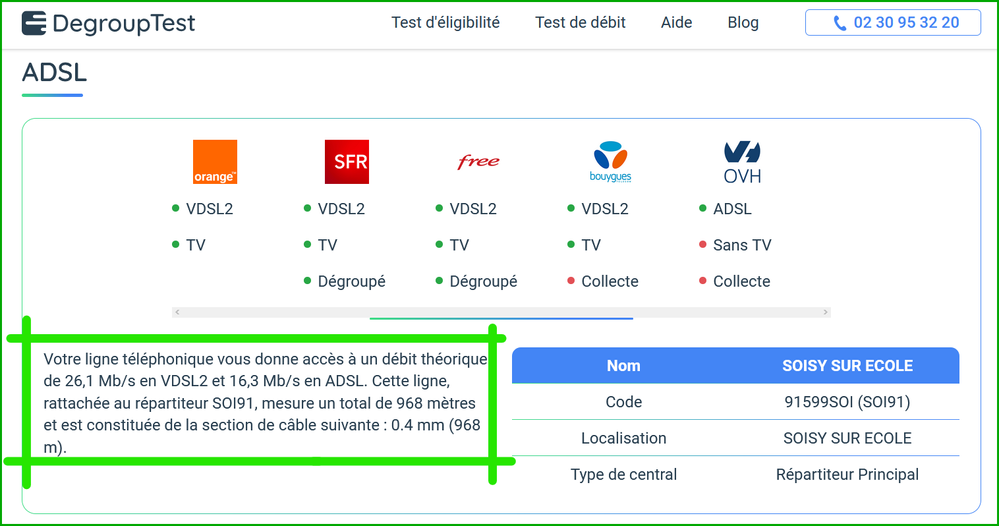Screen dimensions: 999x526
Task: Open the Test de débit page
Action: pos(580,22)
